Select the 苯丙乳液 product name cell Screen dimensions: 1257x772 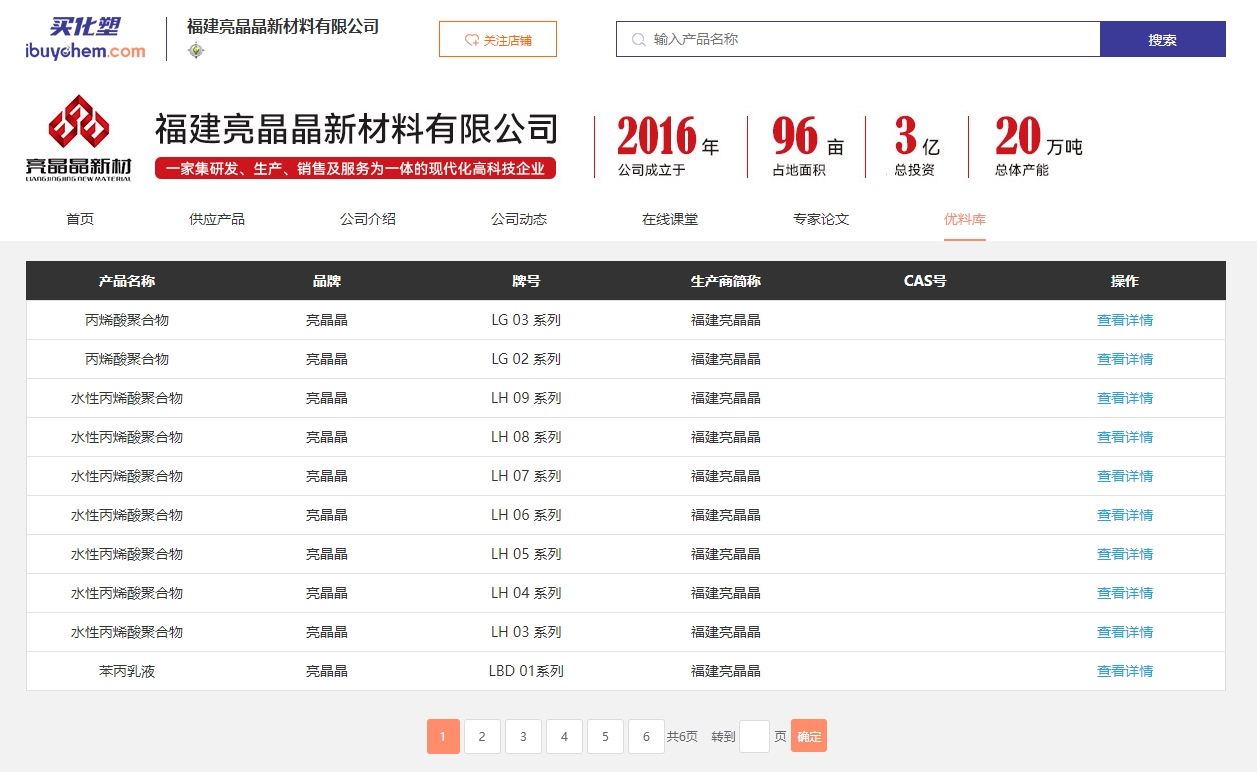tap(127, 671)
